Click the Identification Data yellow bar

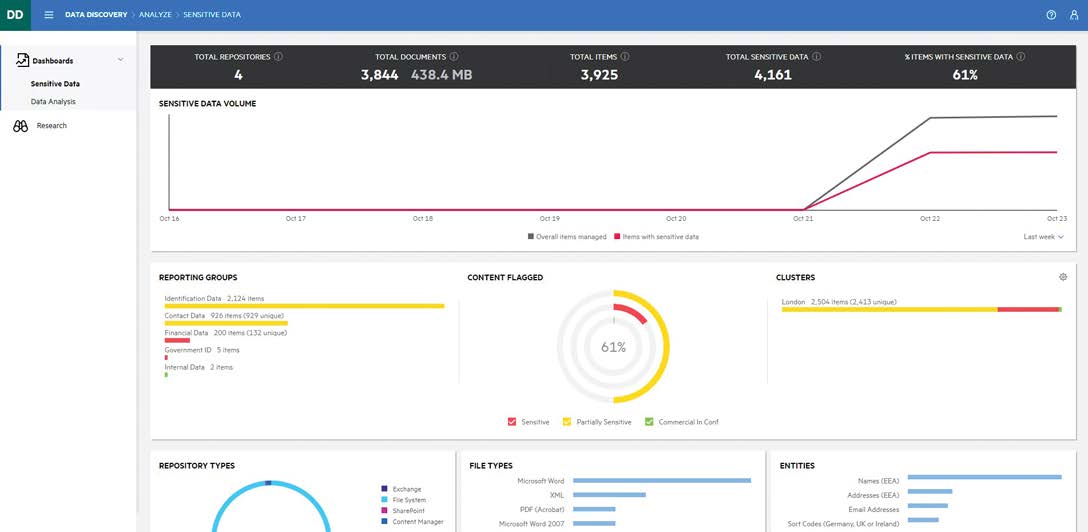click(304, 306)
